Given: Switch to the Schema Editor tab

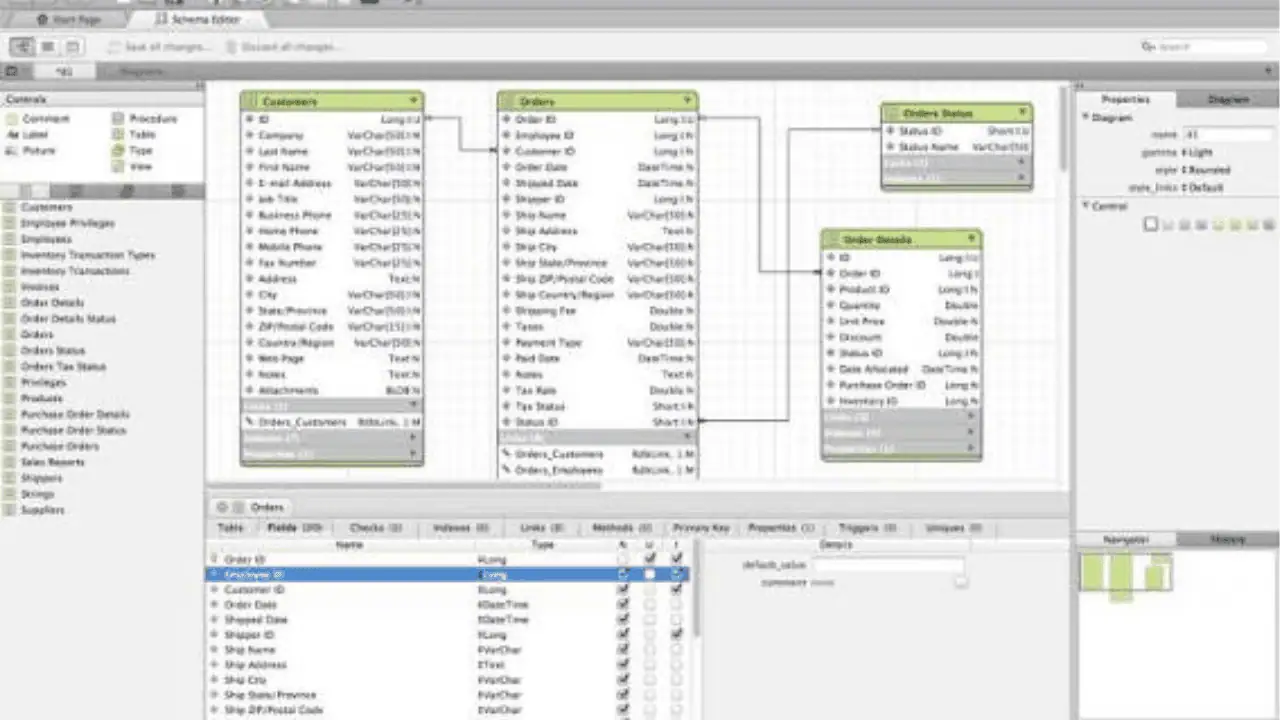Looking at the screenshot, I should click(x=199, y=19).
